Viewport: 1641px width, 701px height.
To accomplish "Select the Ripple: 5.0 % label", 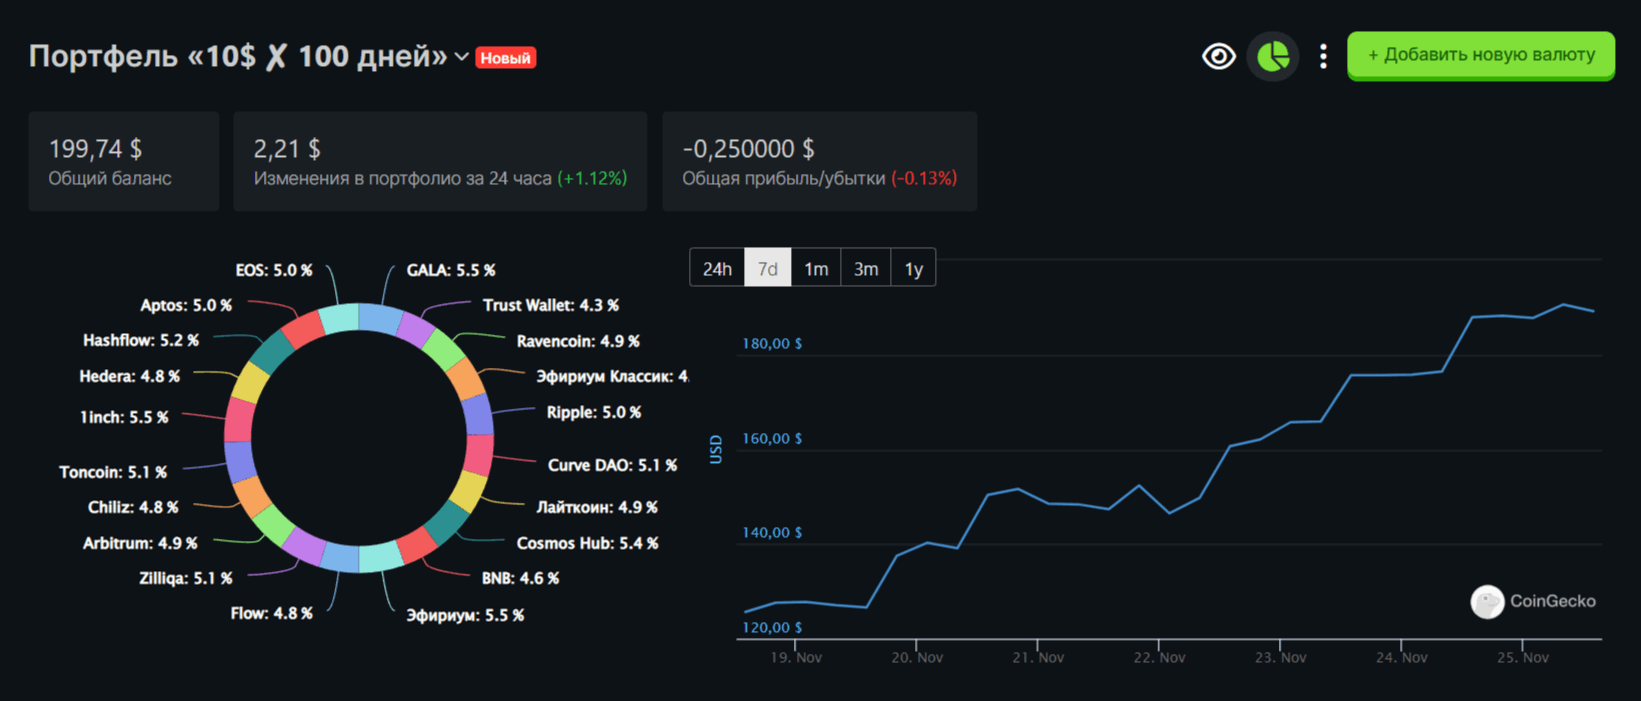I will point(594,412).
